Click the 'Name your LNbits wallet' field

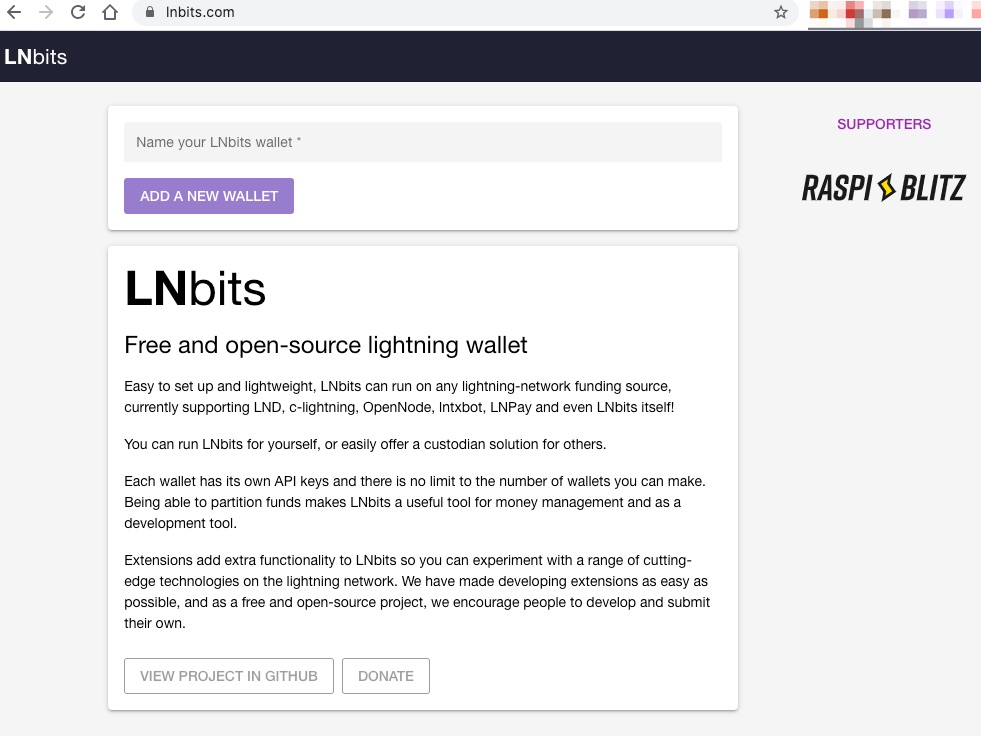[x=422, y=142]
